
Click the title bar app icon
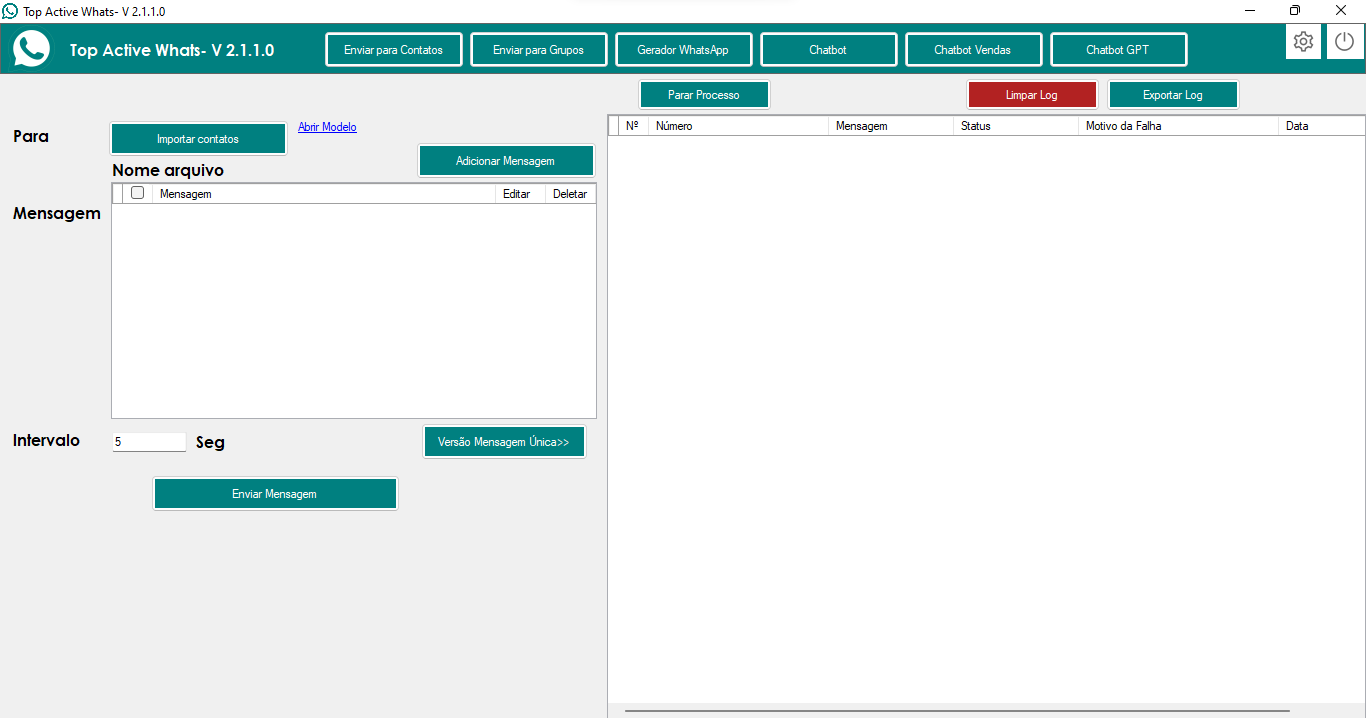[10, 11]
